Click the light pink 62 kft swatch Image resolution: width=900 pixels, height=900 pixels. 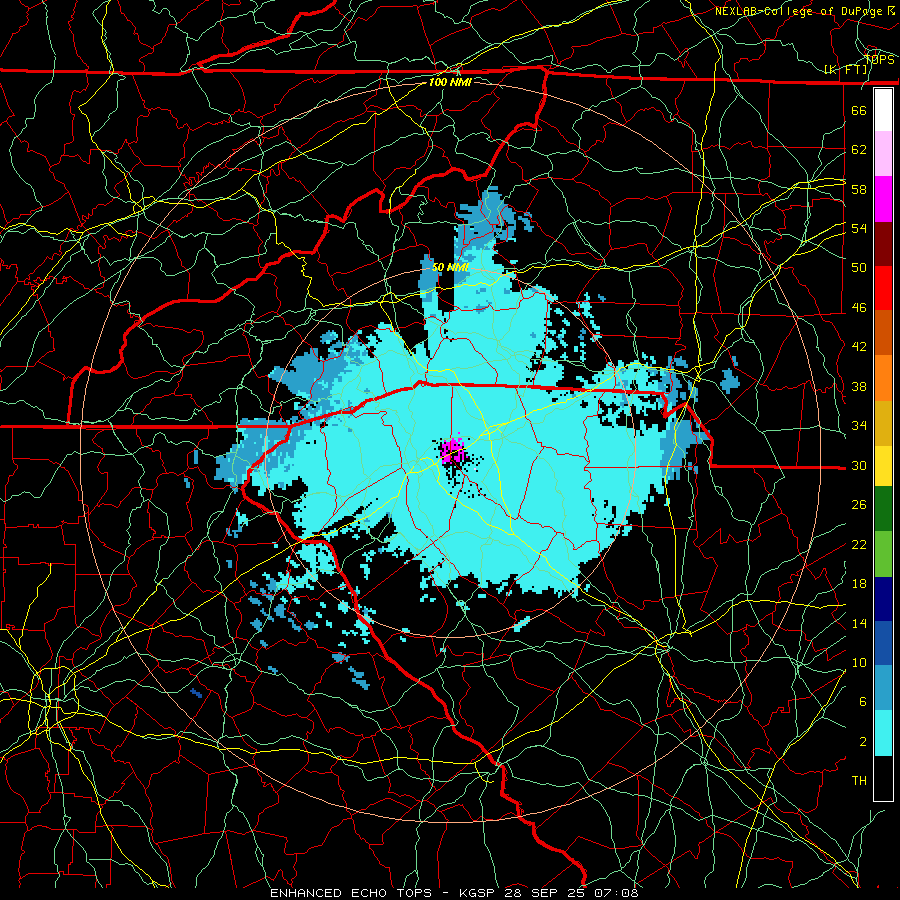tap(883, 154)
